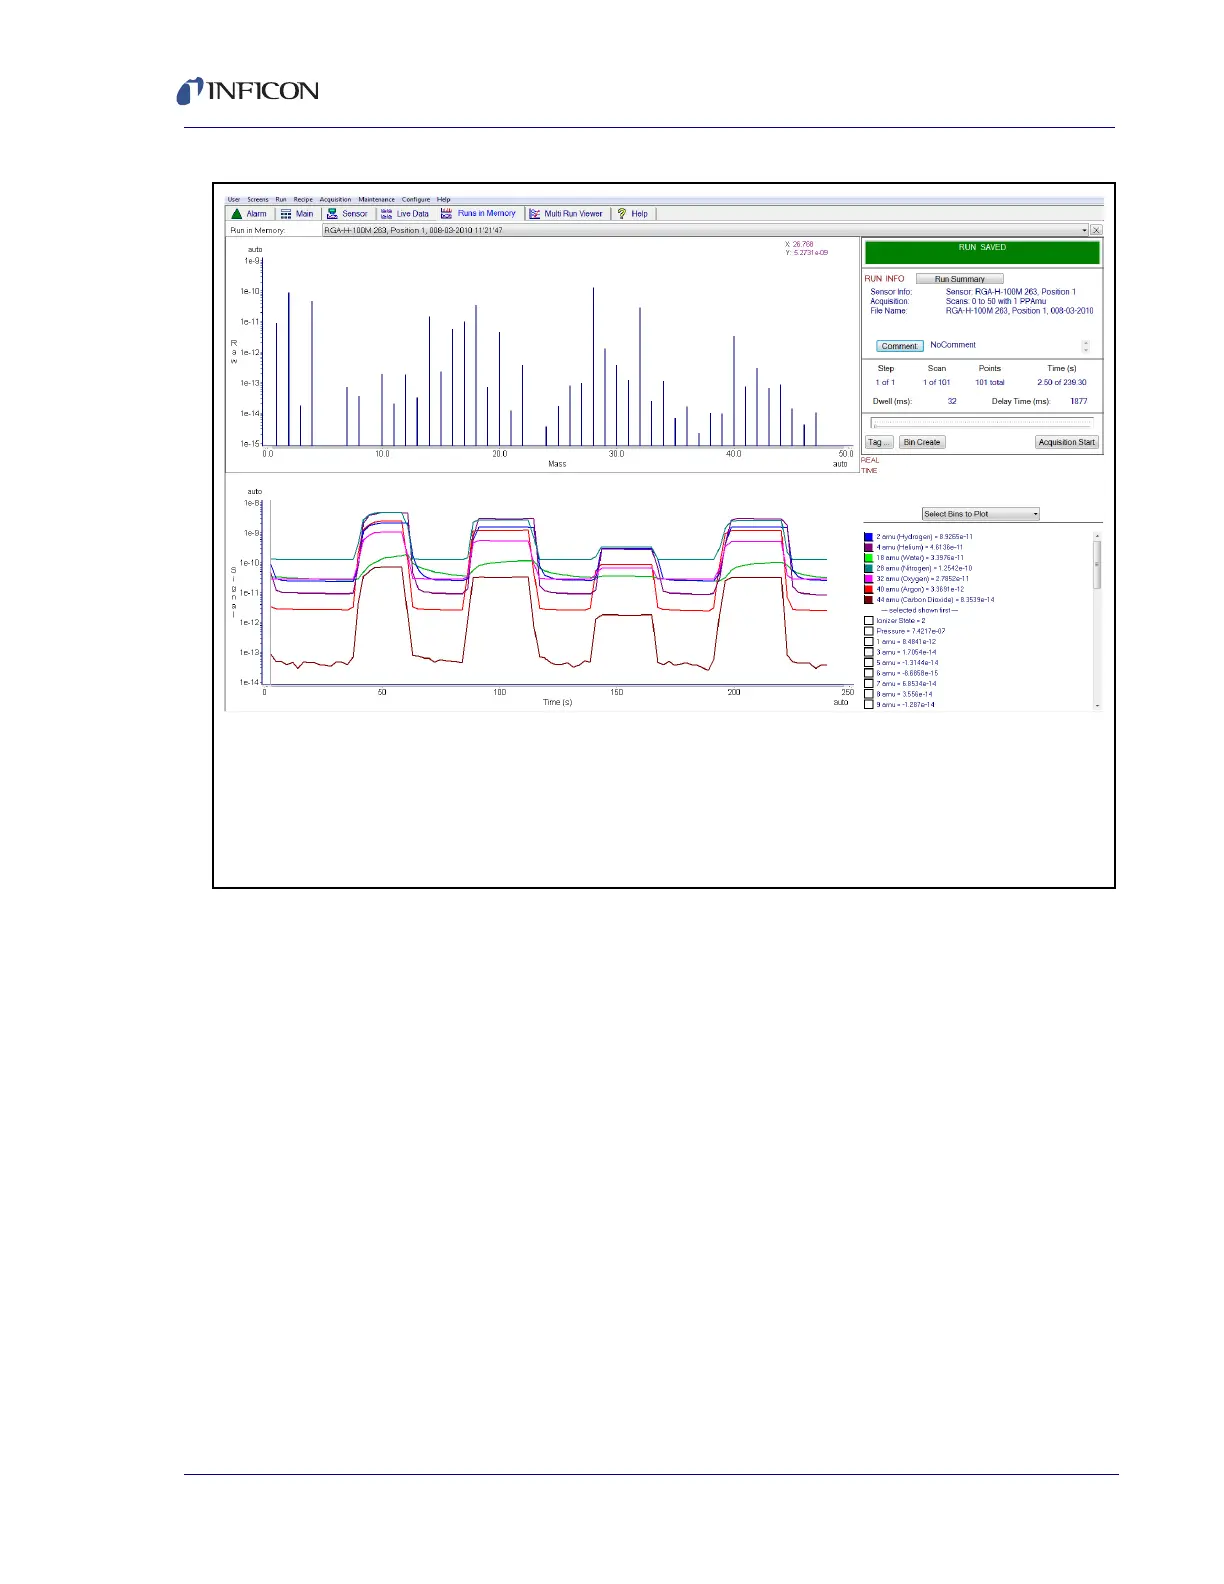Open Help from the toolbar
Image resolution: width=1224 pixels, height=1584 pixels.
tap(632, 214)
